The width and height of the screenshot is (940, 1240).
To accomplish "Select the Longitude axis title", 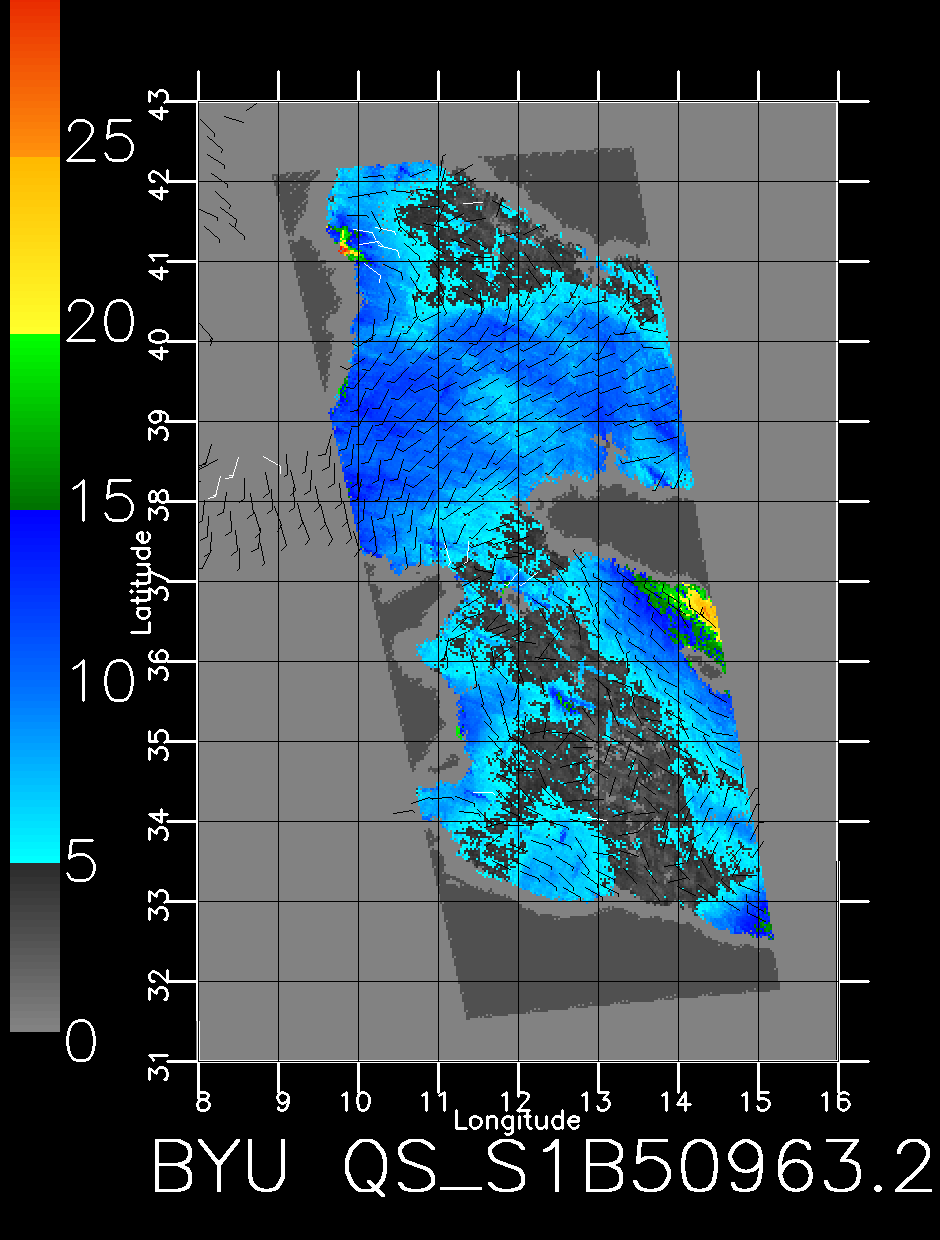I will [x=517, y=1119].
